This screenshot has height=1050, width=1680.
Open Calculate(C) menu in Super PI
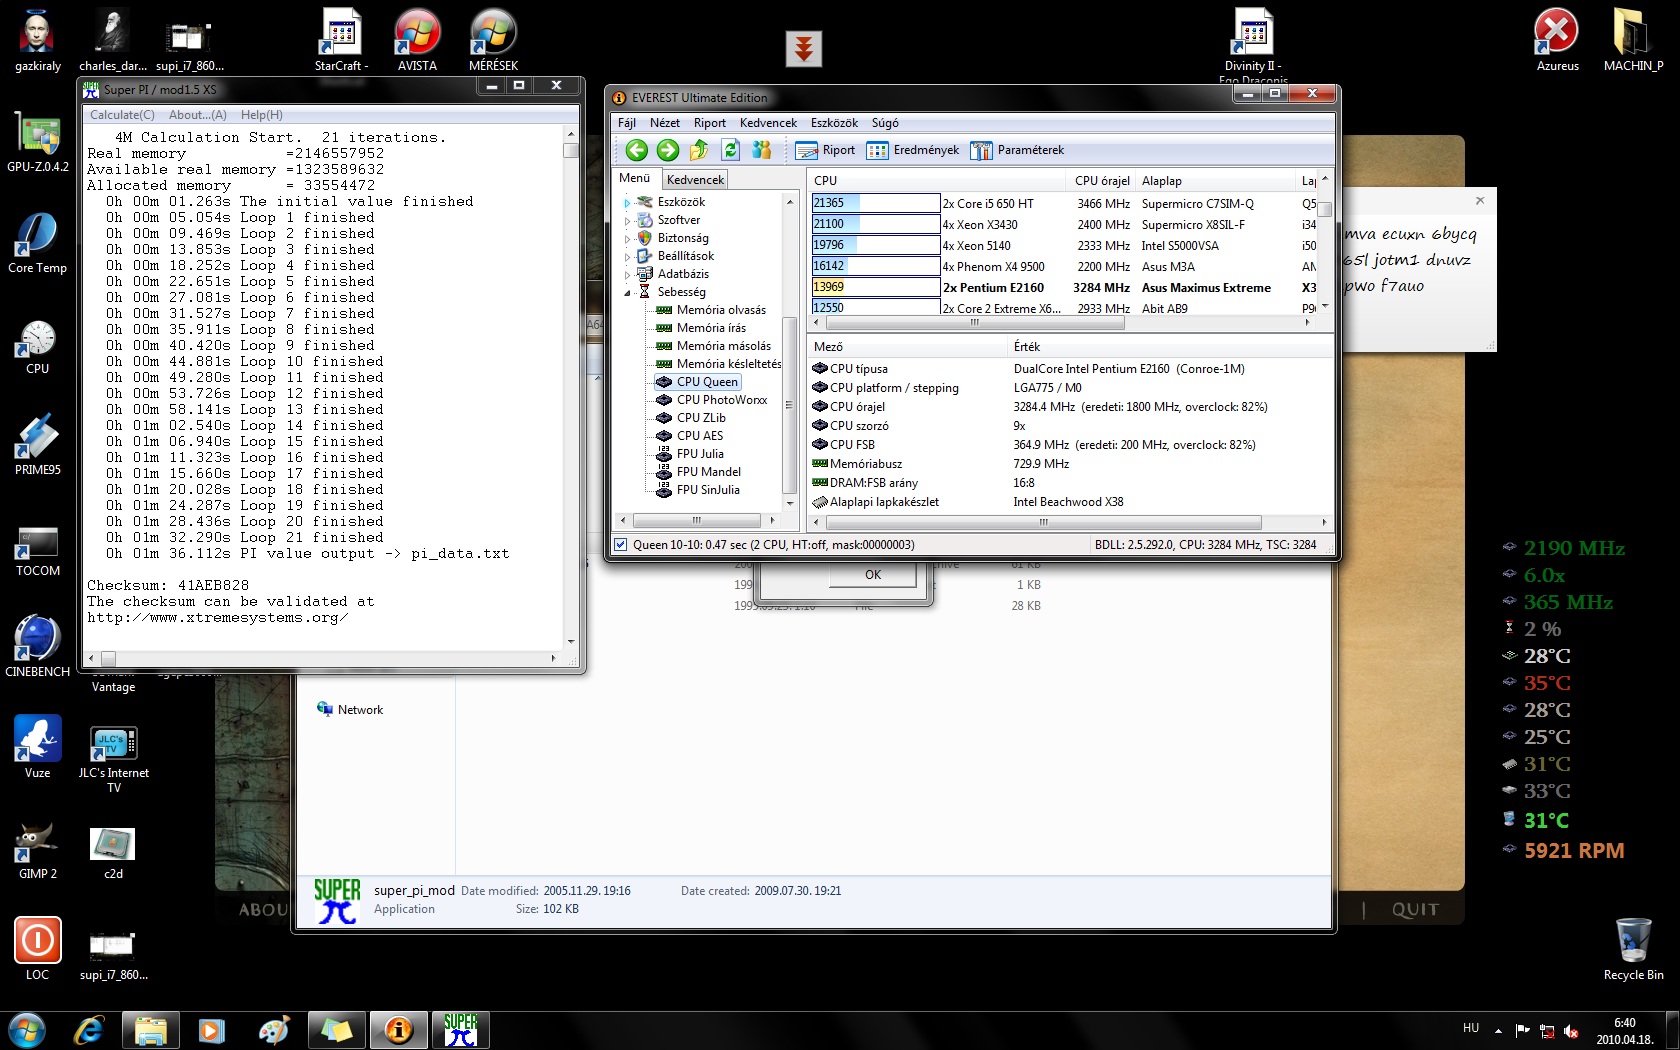tap(122, 115)
